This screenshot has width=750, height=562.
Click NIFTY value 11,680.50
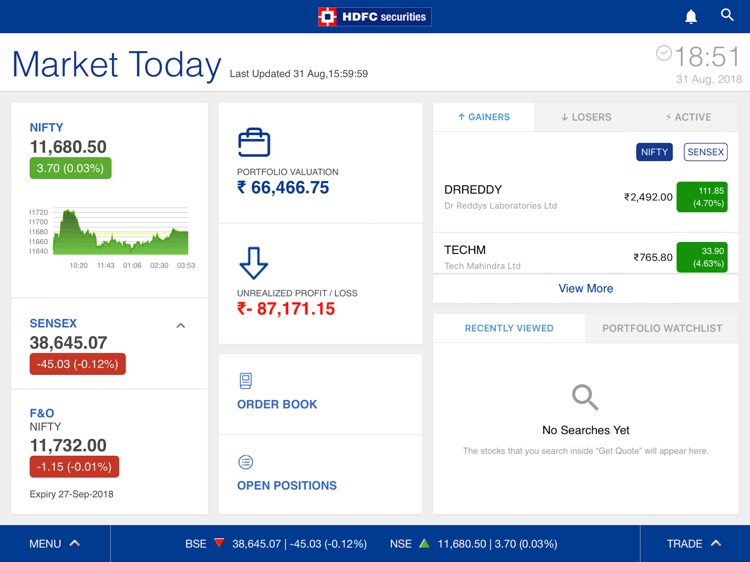pos(68,147)
